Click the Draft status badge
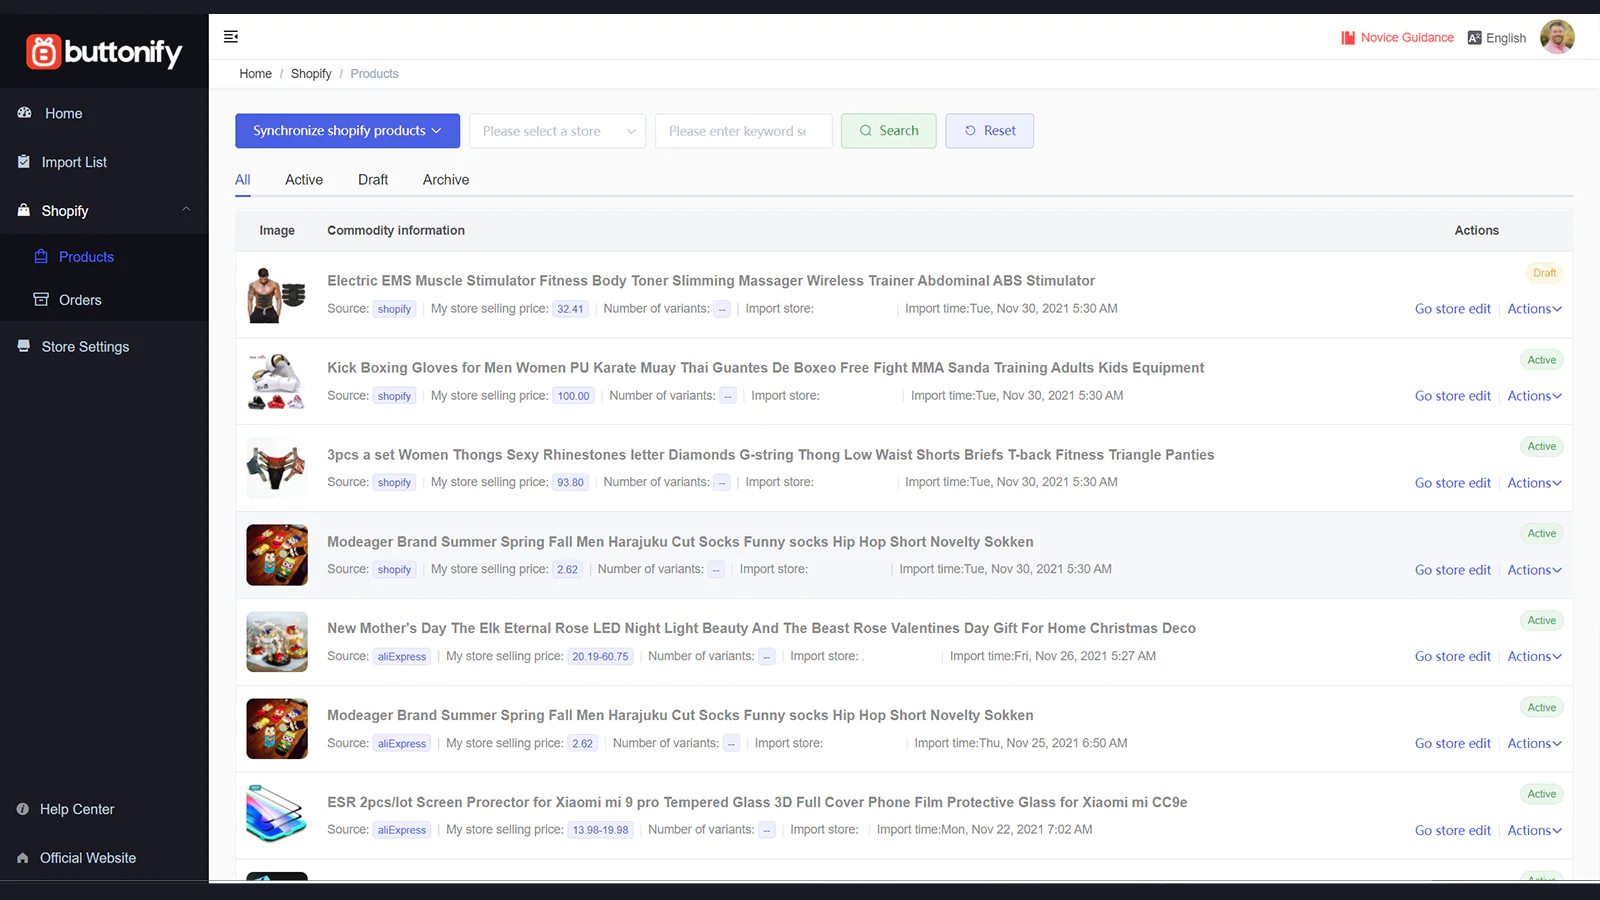Screen dimensions: 1600x900 click(1544, 273)
